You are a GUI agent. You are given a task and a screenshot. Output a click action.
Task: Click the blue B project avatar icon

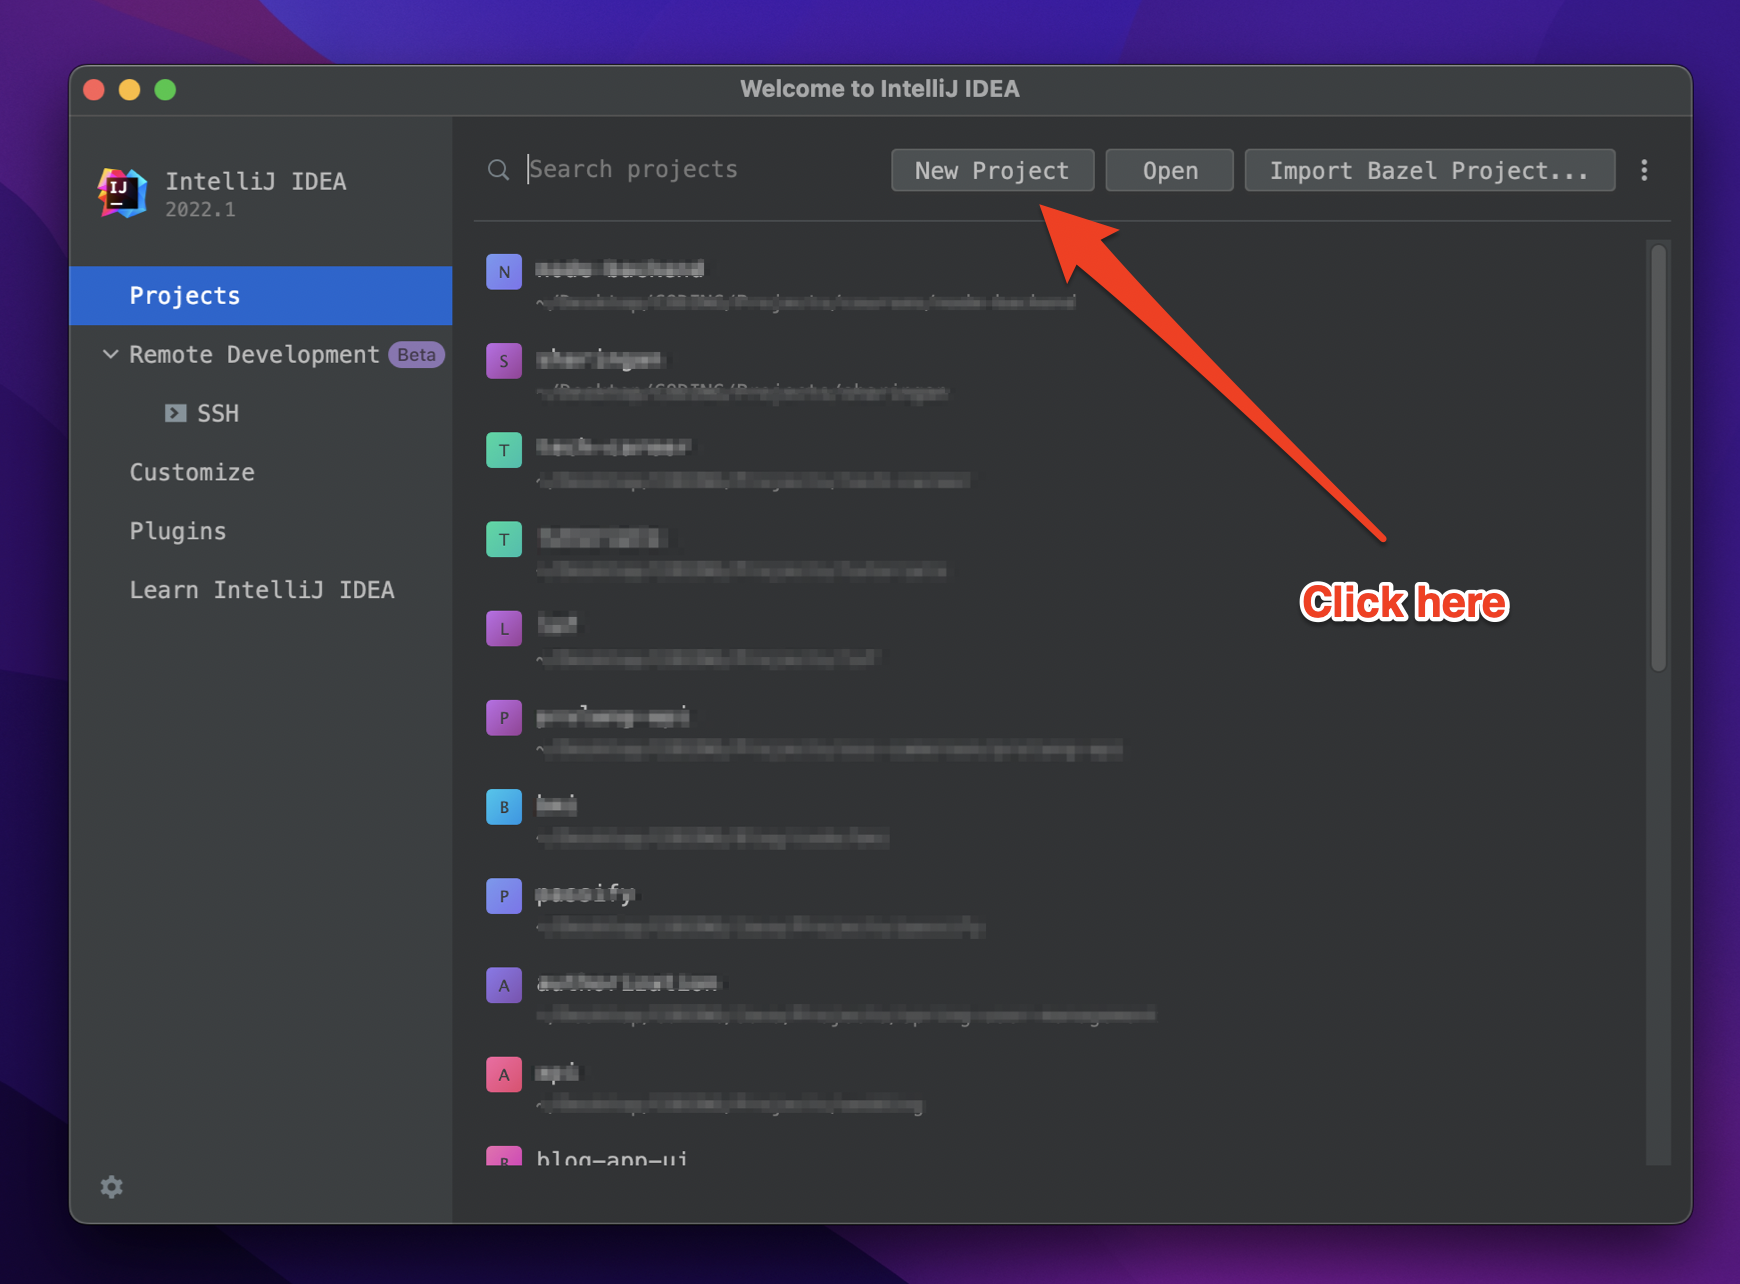point(503,806)
